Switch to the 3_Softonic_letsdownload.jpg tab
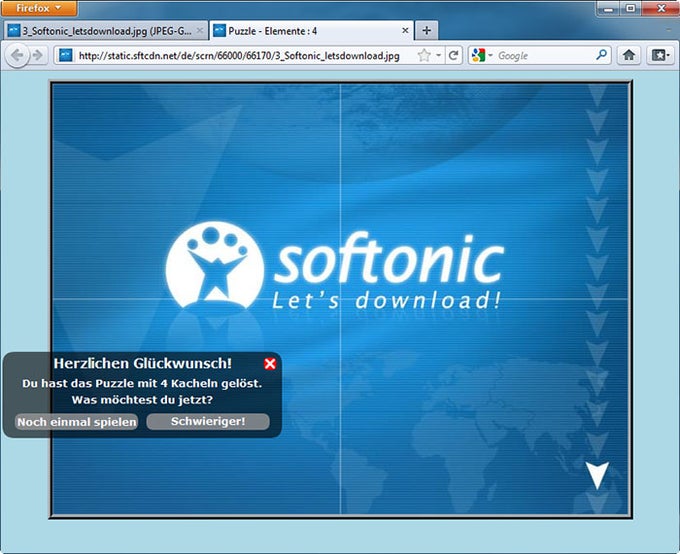The width and height of the screenshot is (680, 554). click(105, 31)
